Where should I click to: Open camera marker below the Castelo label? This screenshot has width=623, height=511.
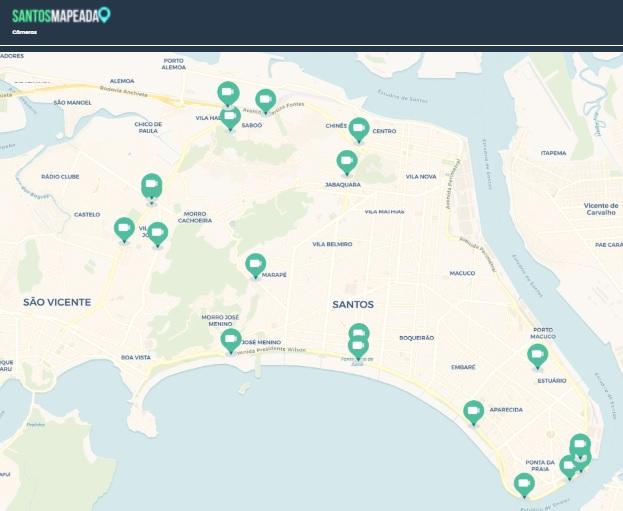124,230
